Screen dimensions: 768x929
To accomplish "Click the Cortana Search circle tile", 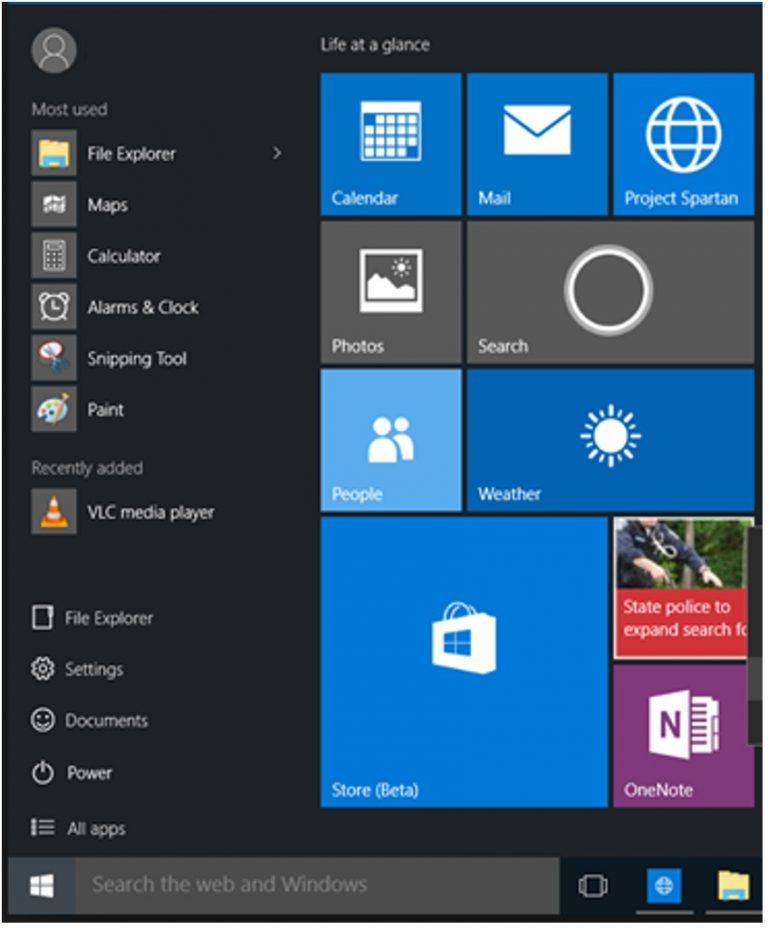I will point(610,292).
